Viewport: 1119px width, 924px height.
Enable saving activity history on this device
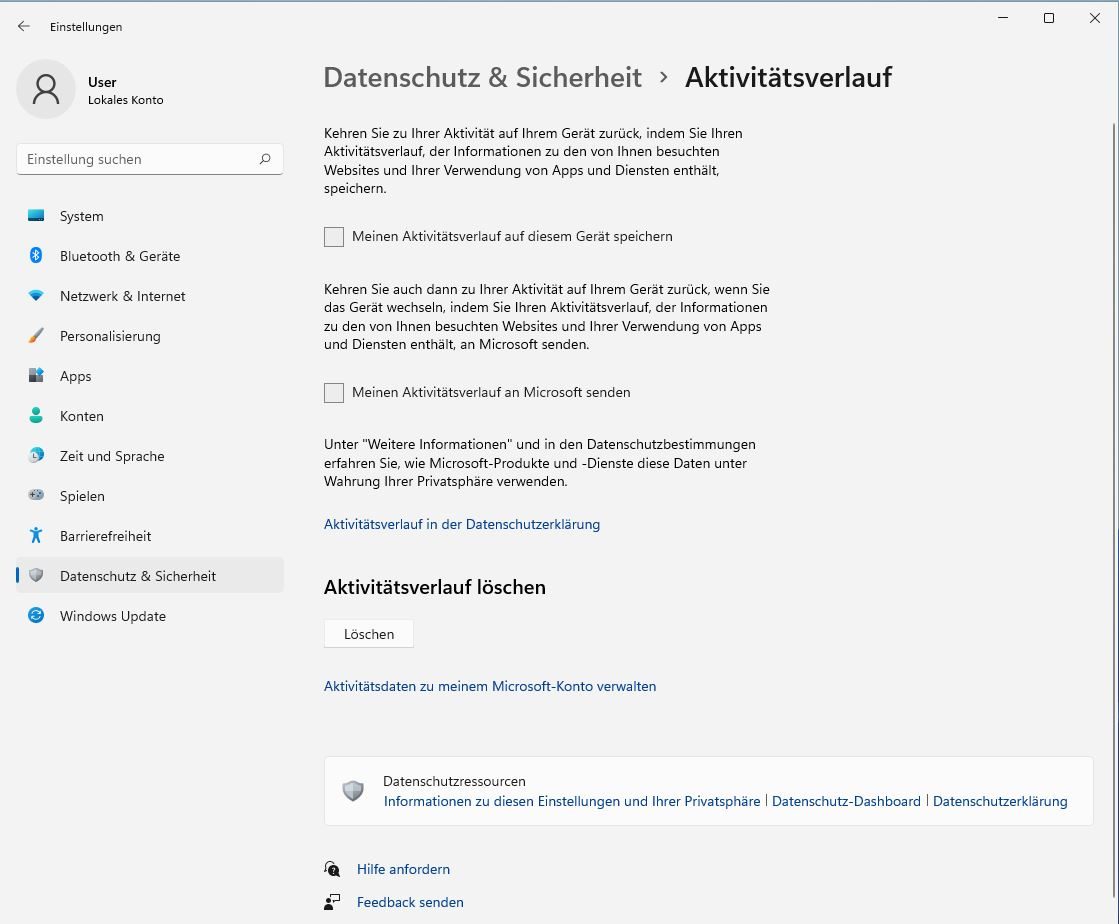pyautogui.click(x=334, y=237)
